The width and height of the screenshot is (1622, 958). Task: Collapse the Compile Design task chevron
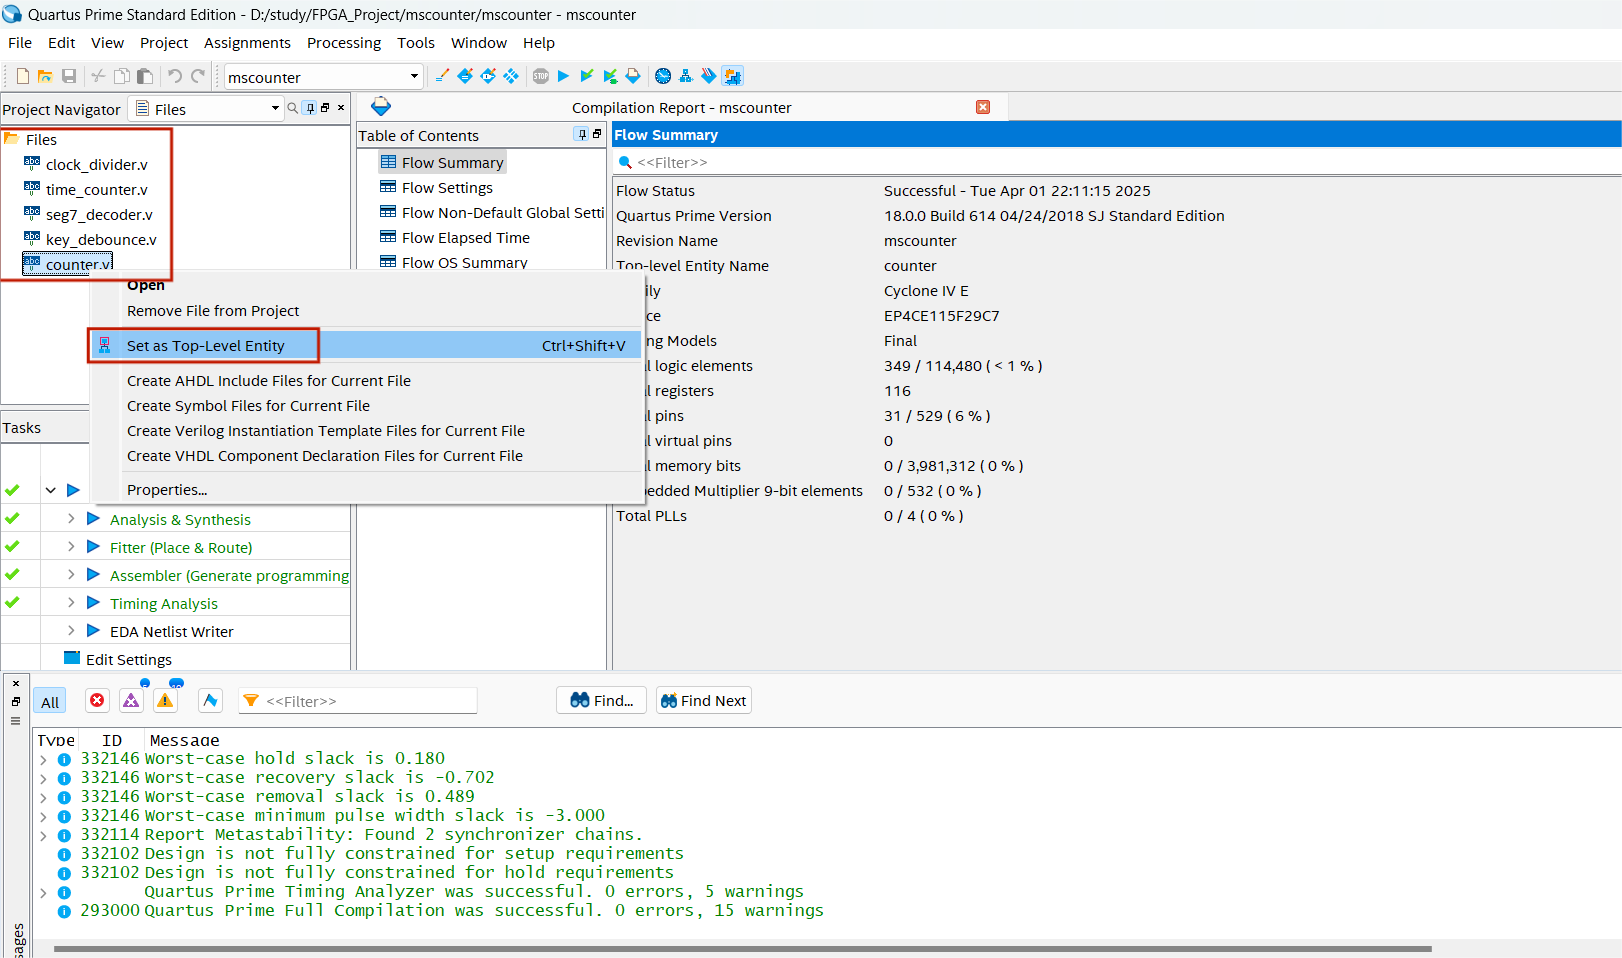pos(50,490)
